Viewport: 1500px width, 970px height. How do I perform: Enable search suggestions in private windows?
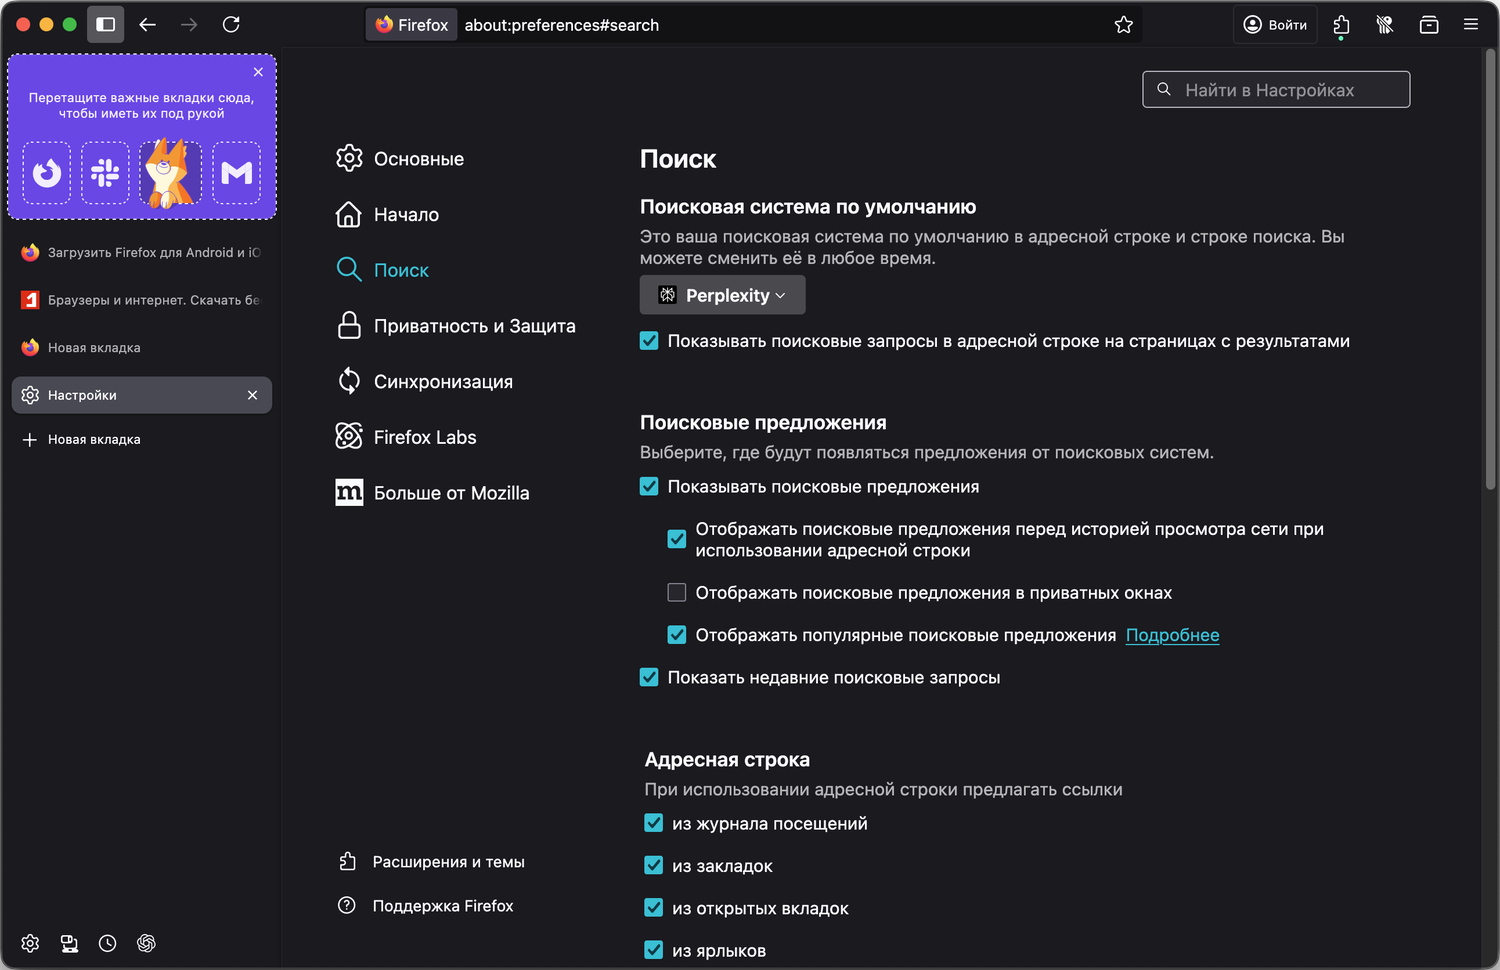pyautogui.click(x=677, y=593)
